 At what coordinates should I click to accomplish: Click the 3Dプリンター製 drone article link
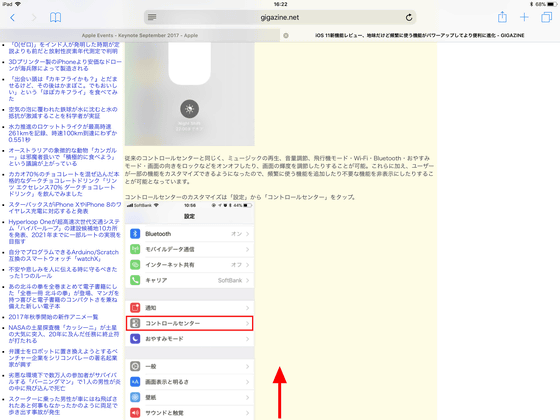click(65, 65)
